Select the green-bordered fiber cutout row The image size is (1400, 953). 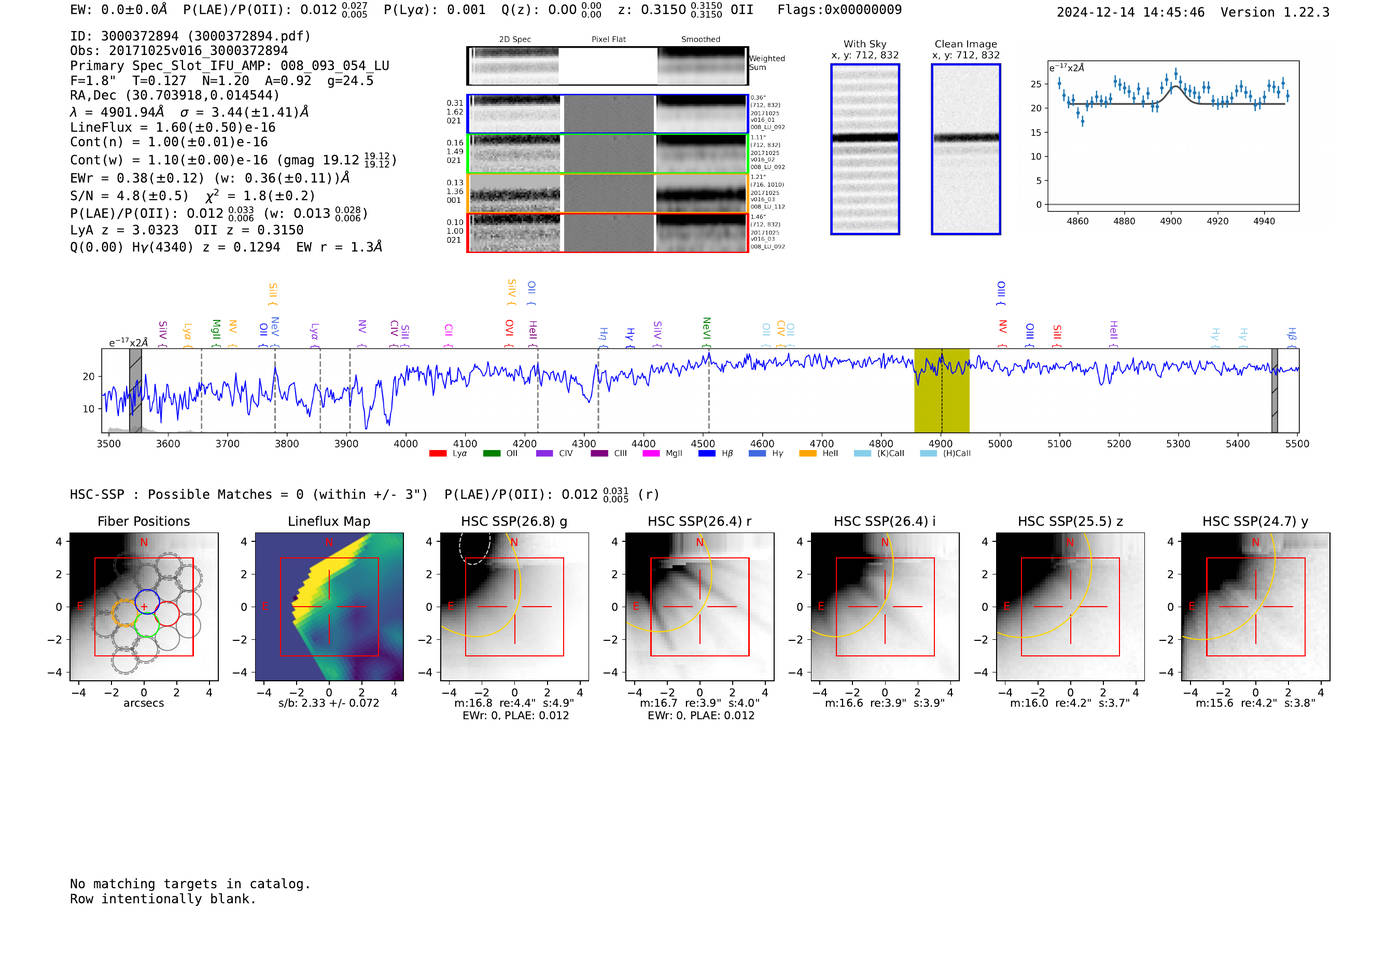607,154
